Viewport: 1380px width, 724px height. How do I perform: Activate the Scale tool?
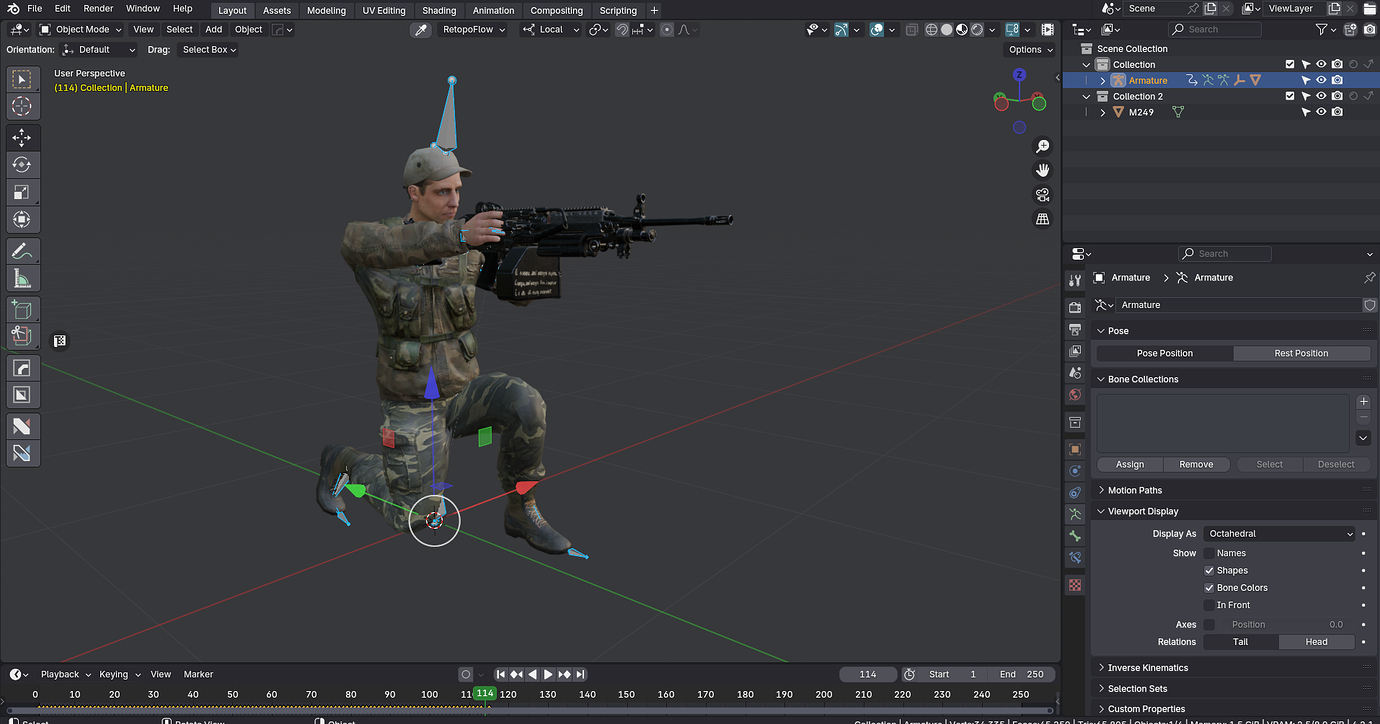click(x=22, y=192)
